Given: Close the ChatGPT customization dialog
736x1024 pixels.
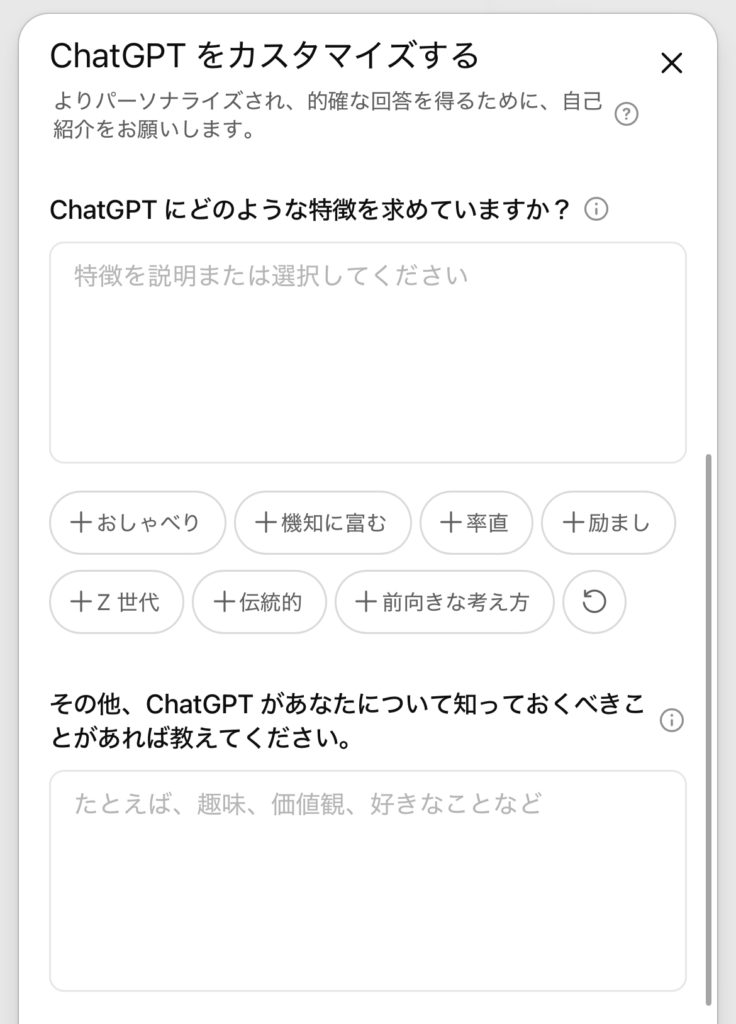Looking at the screenshot, I should 672,64.
